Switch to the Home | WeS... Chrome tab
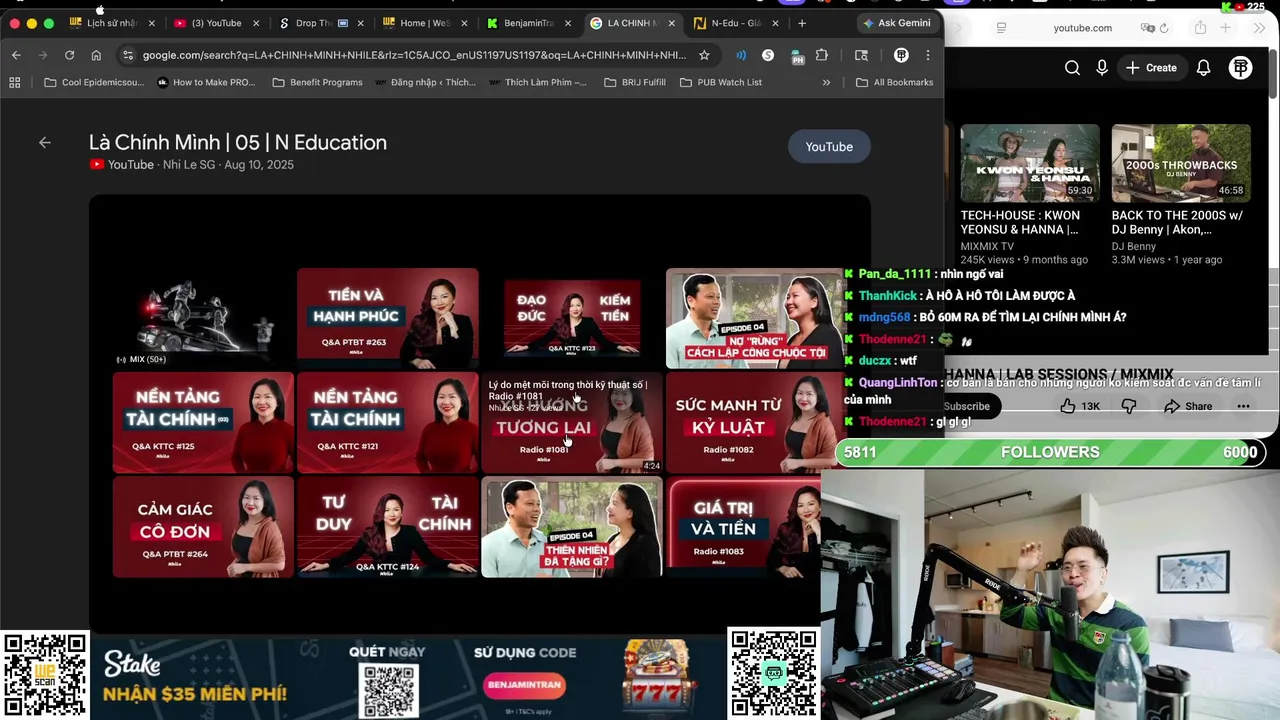Viewport: 1280px width, 720px height. (x=423, y=23)
